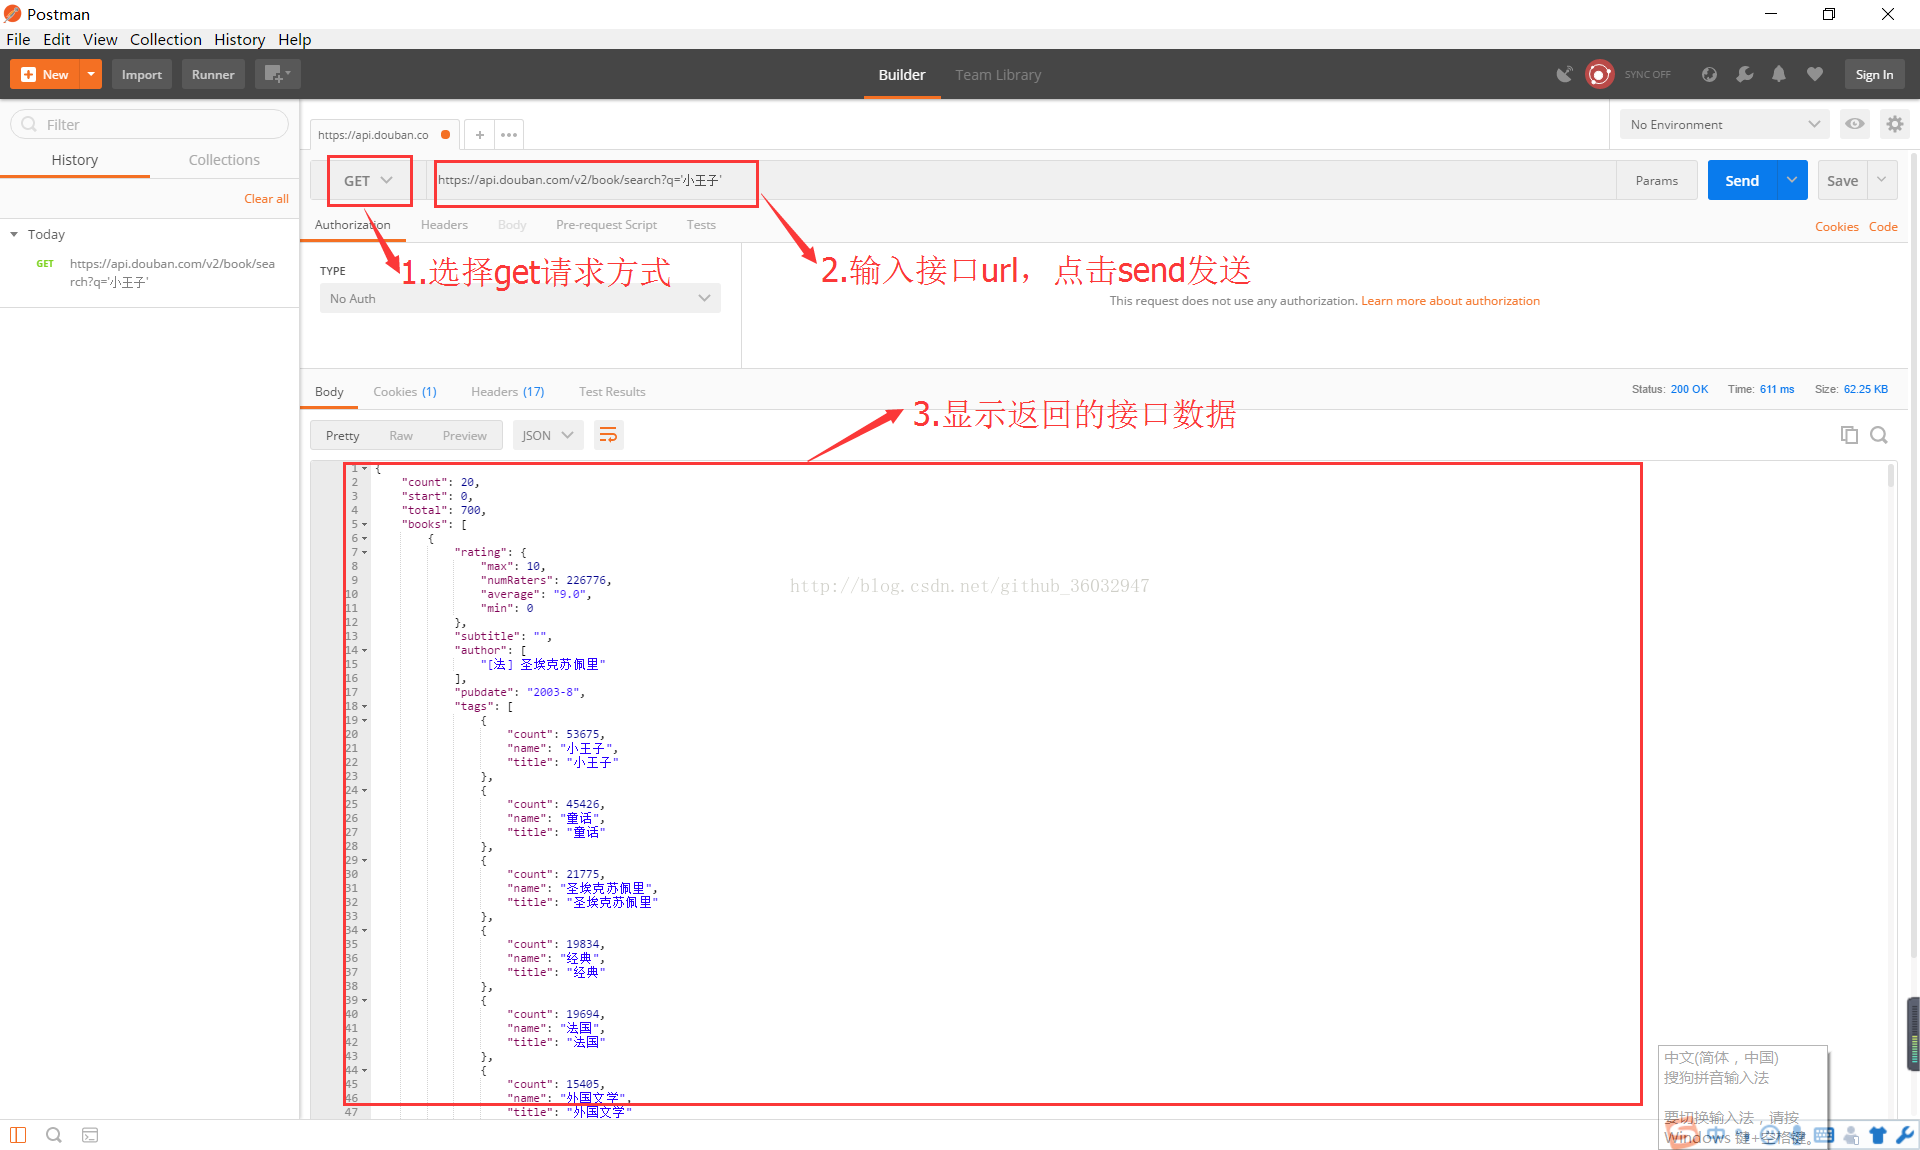Switch response view to Raw
1920x1150 pixels.
click(401, 436)
